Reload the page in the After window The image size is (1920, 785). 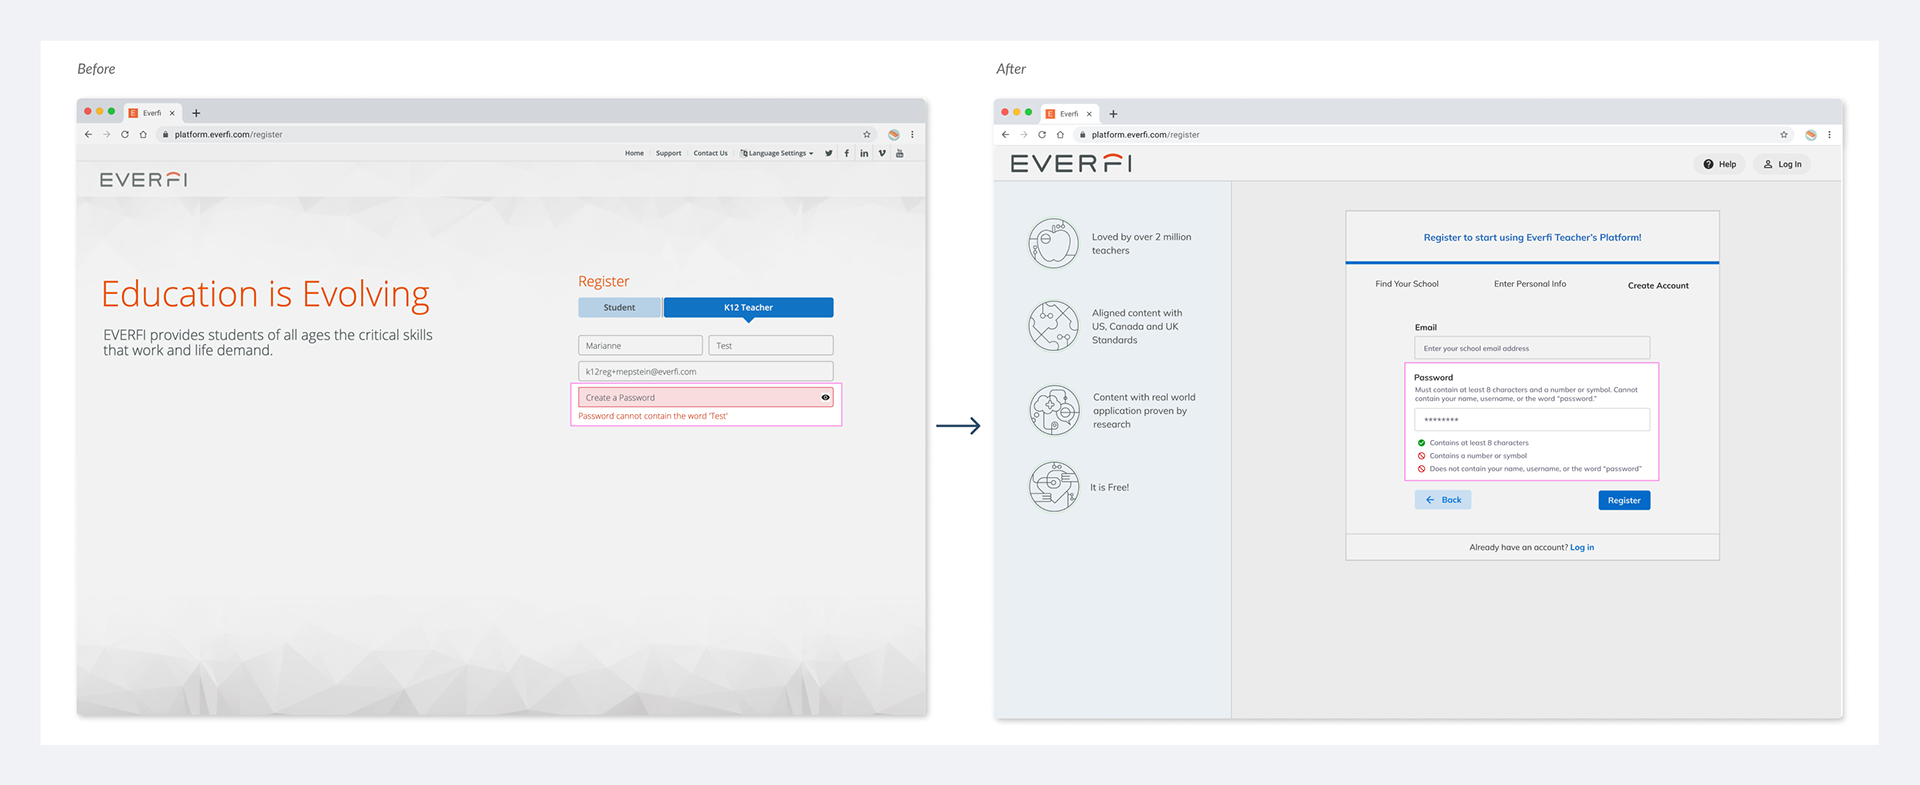click(1042, 134)
